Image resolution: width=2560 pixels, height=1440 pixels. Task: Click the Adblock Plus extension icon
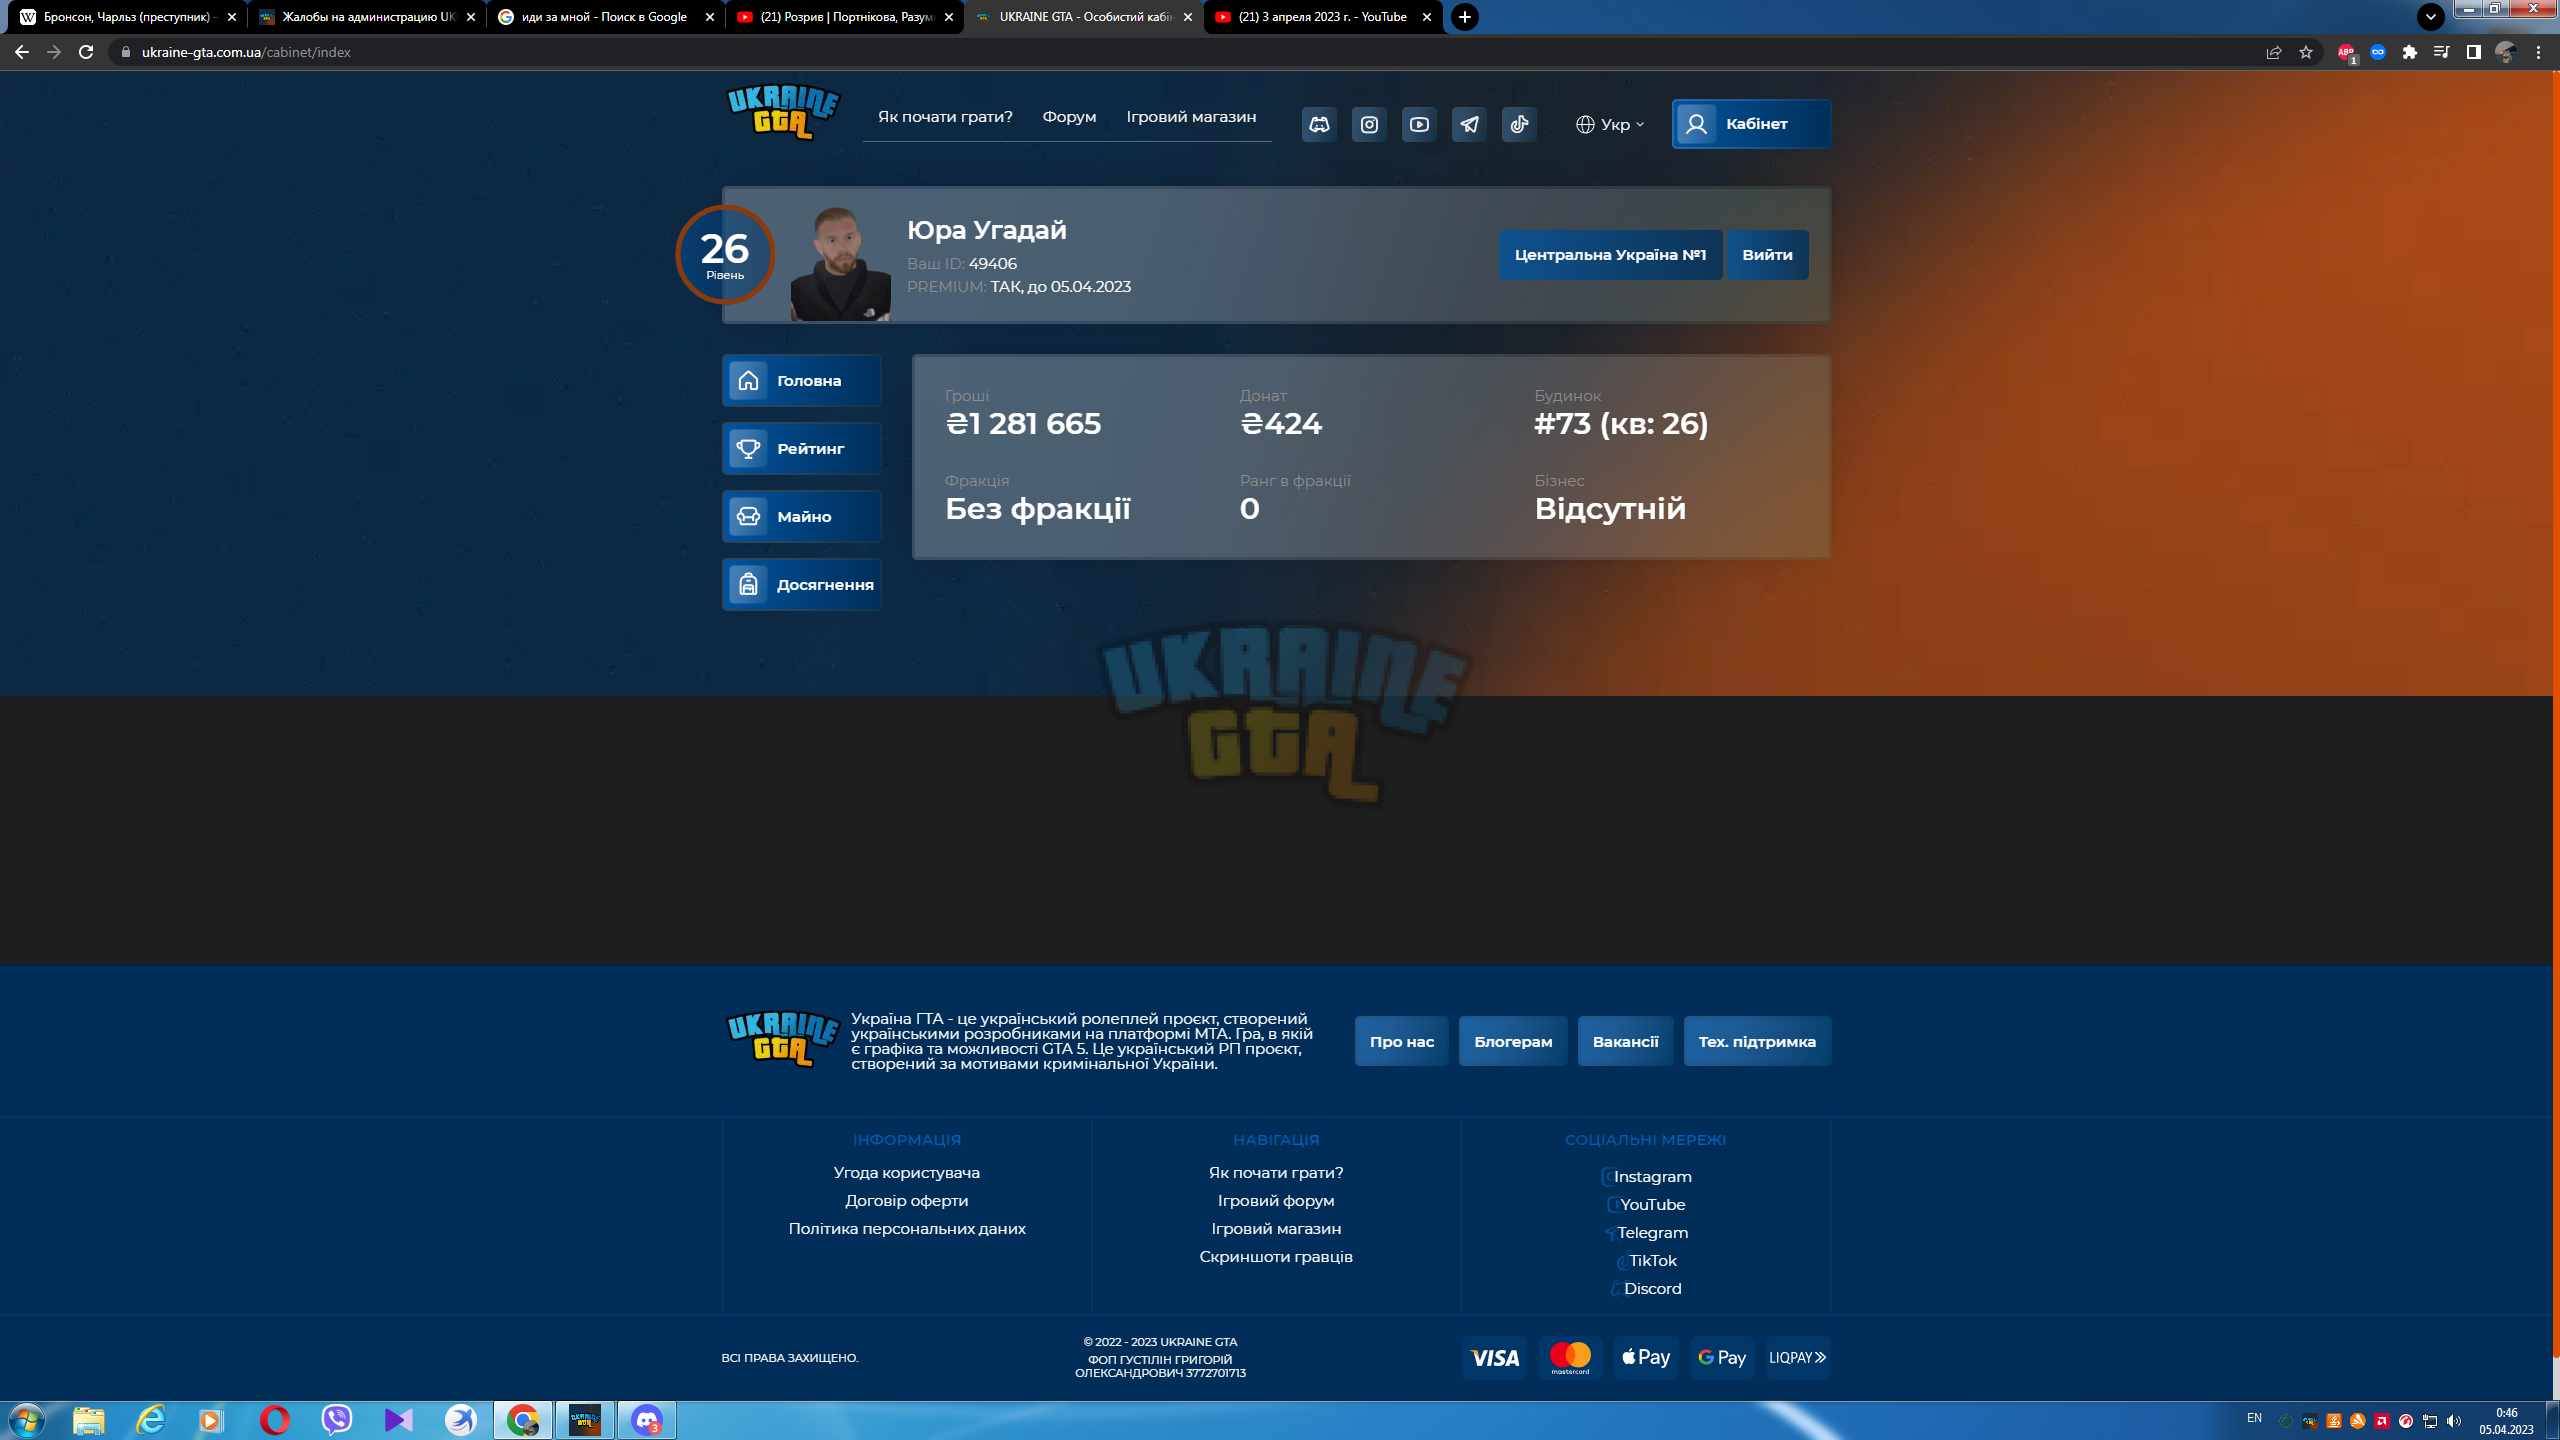[2346, 53]
